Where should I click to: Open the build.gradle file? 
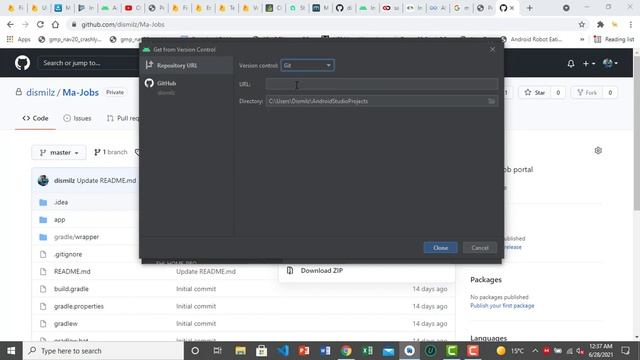(x=71, y=289)
